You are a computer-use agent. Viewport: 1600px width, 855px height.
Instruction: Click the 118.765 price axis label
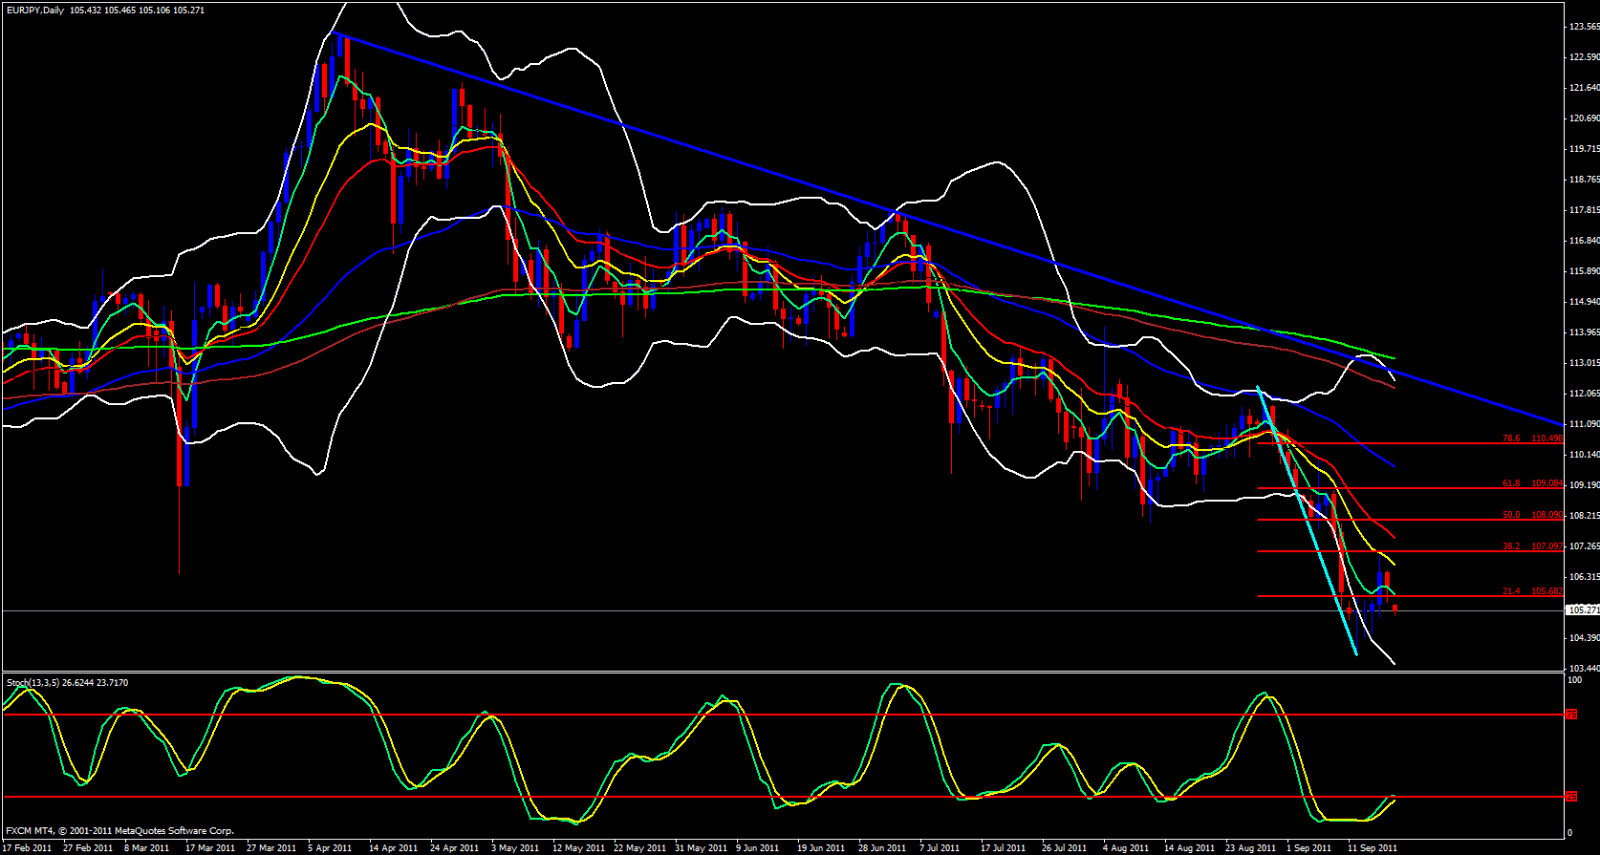[1584, 180]
